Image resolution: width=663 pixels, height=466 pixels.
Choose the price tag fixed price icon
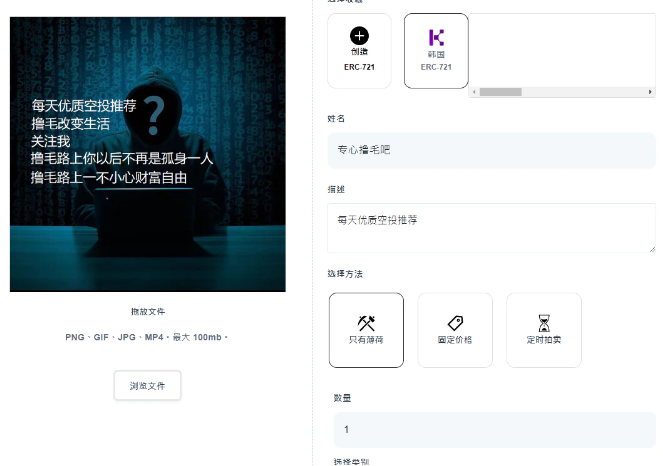tap(455, 323)
